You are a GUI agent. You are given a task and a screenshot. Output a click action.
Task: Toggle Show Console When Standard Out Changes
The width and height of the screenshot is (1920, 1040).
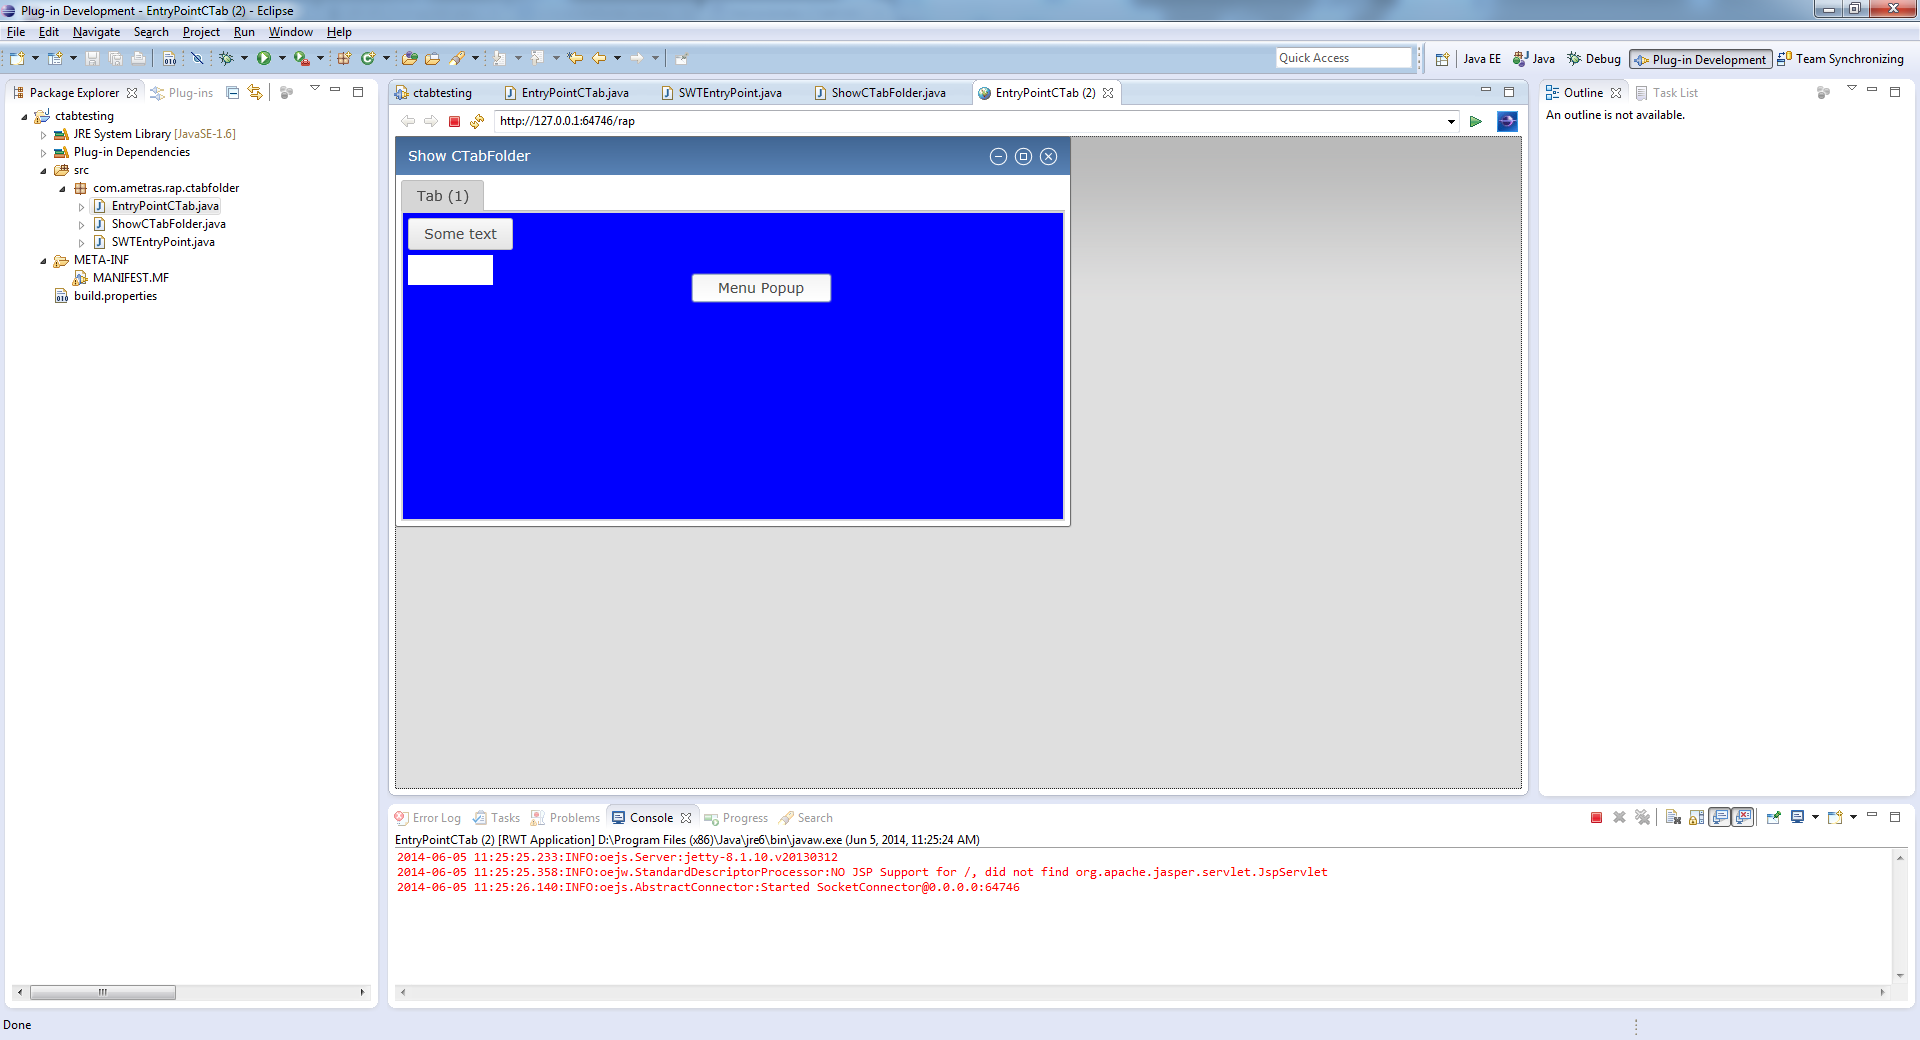click(1720, 817)
